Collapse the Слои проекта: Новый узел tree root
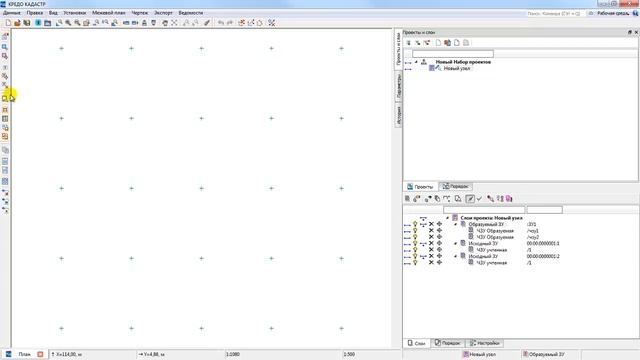 click(447, 218)
